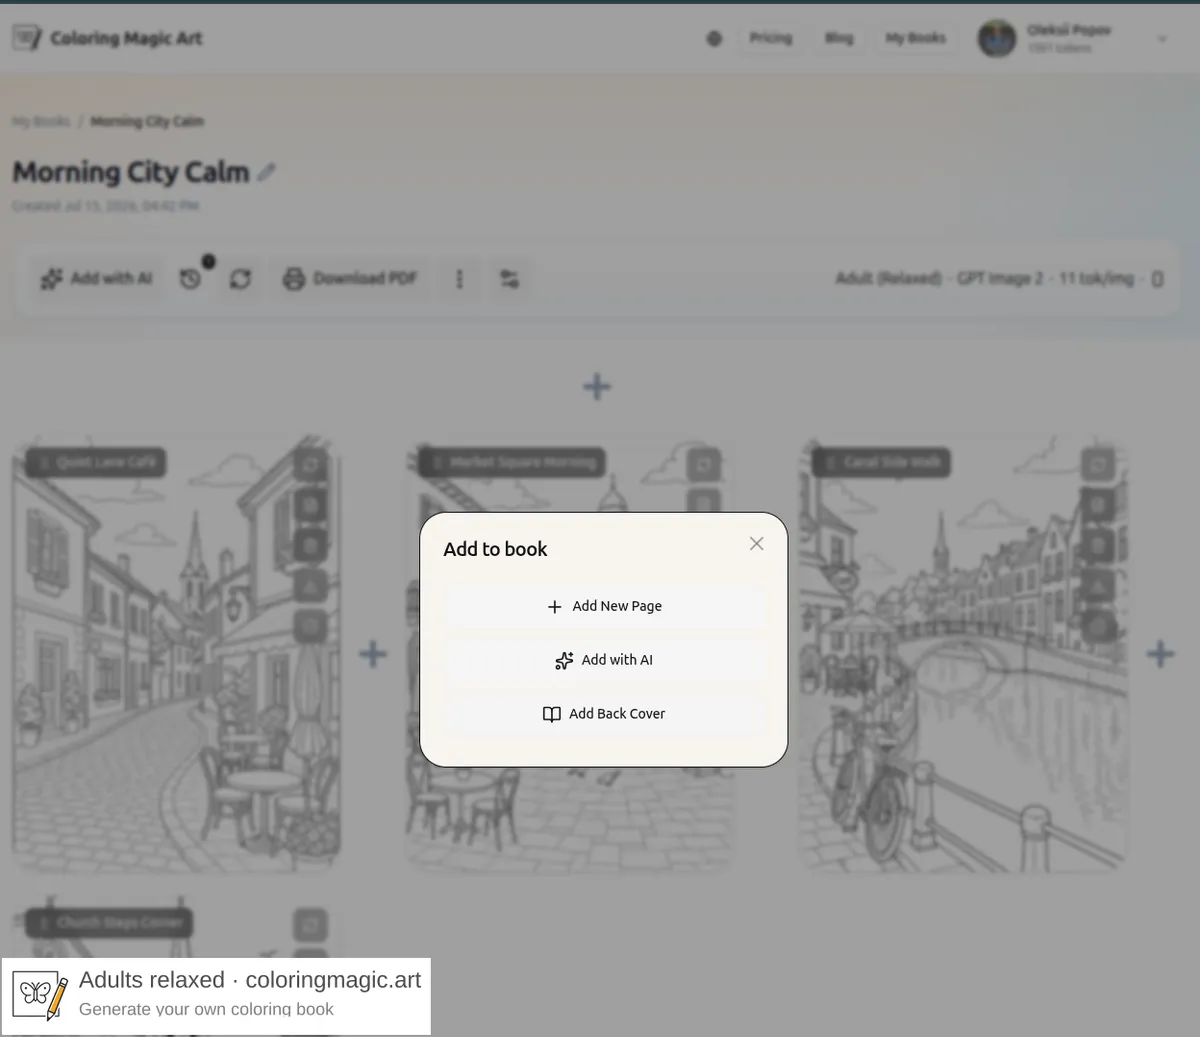Choose Add Back Cover in the dialog
The image size is (1200, 1037).
click(604, 714)
